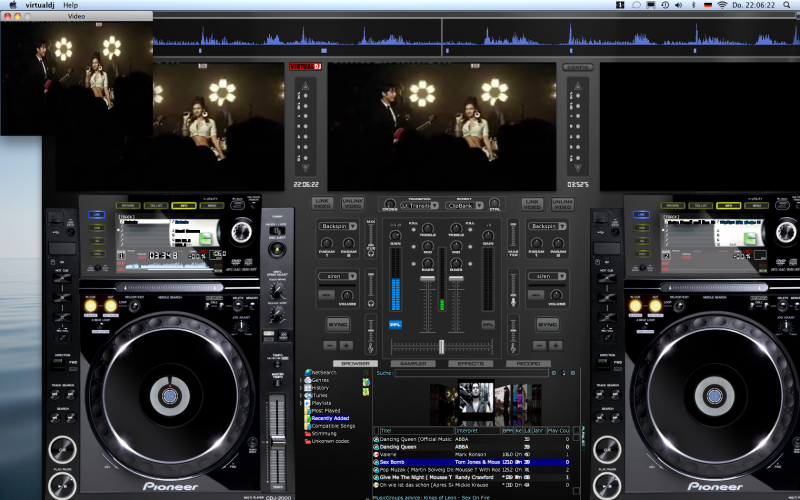Image resolution: width=800 pixels, height=500 pixels.
Task: Open the Help menu in menu bar
Action: (x=70, y=5)
